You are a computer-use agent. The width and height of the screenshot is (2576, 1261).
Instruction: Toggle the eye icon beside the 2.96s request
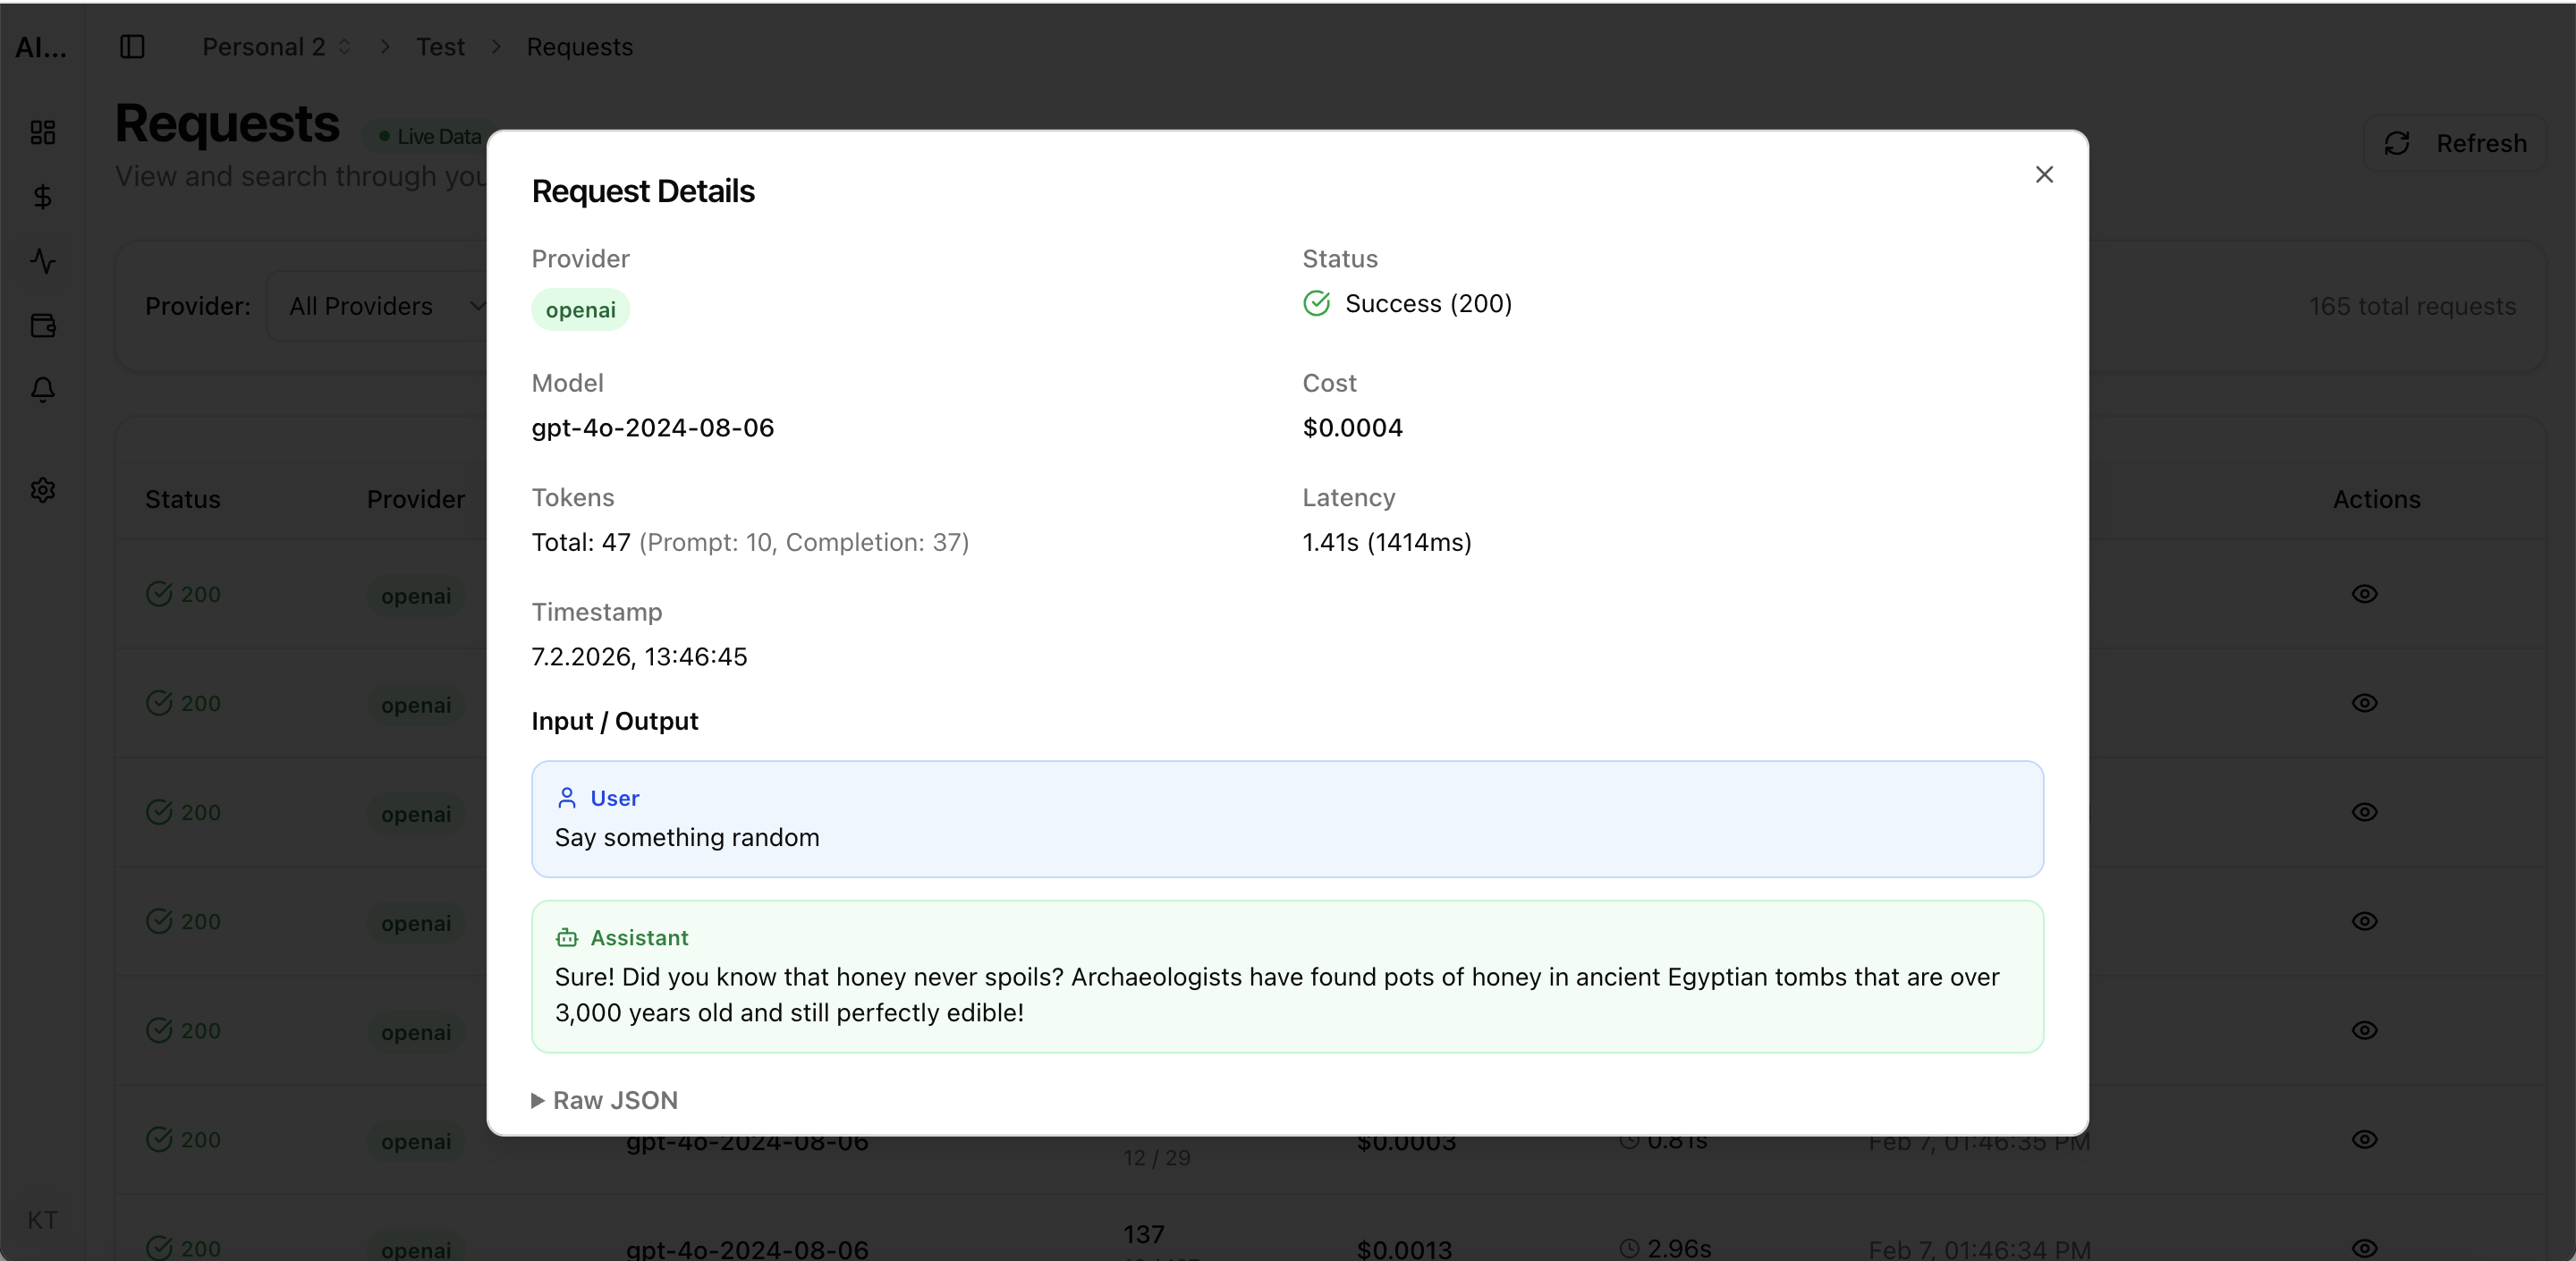pos(2365,1248)
